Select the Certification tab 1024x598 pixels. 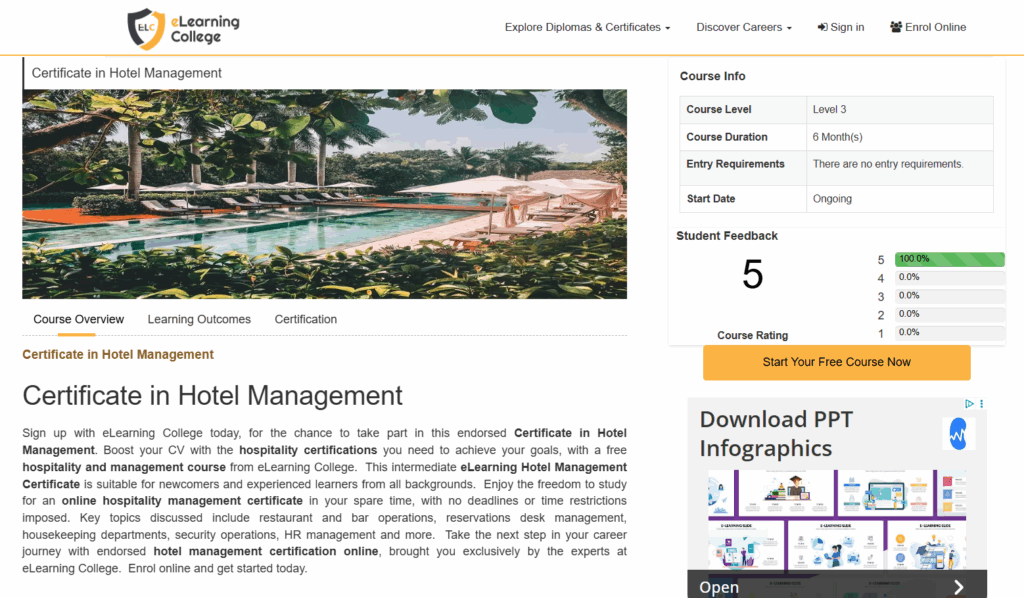tap(306, 319)
